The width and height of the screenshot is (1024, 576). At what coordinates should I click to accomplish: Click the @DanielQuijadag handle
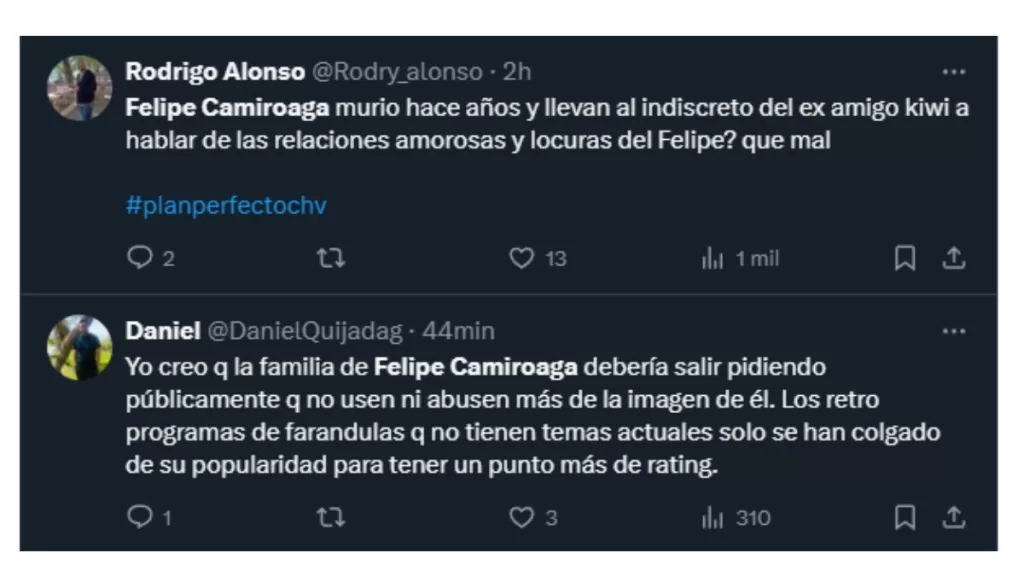304,331
